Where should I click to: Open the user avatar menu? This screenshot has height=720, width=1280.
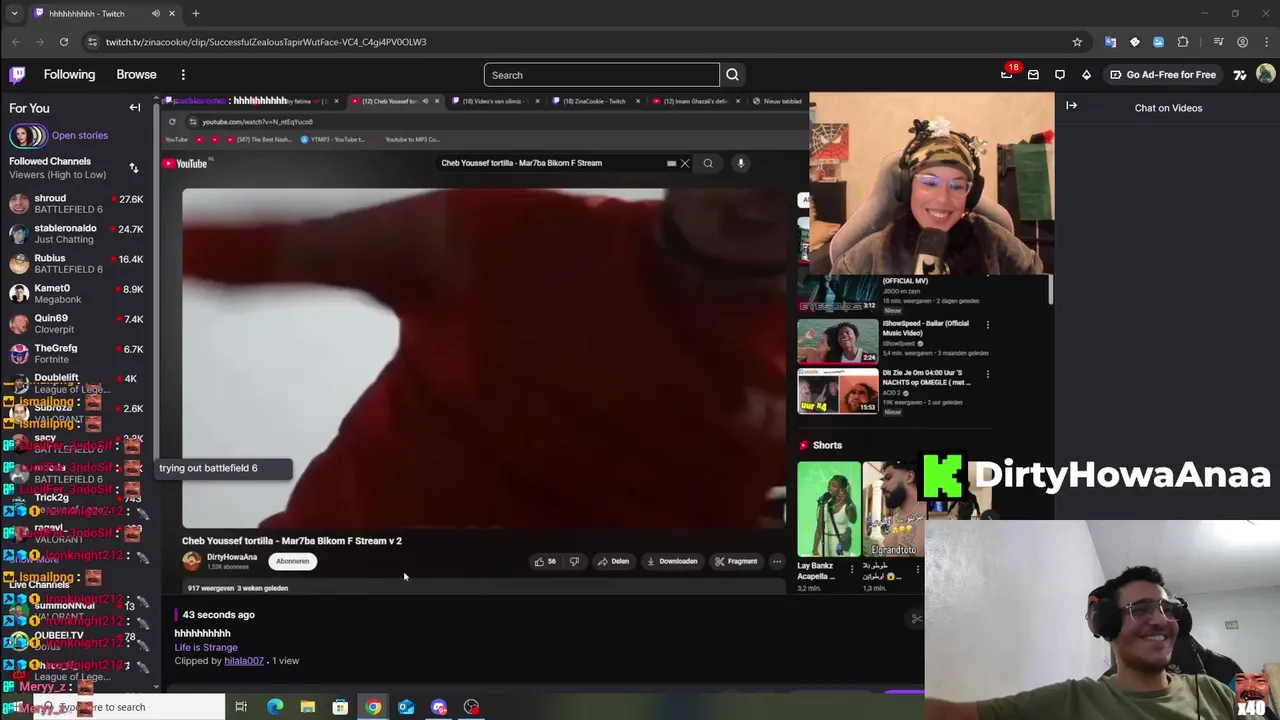point(1265,74)
